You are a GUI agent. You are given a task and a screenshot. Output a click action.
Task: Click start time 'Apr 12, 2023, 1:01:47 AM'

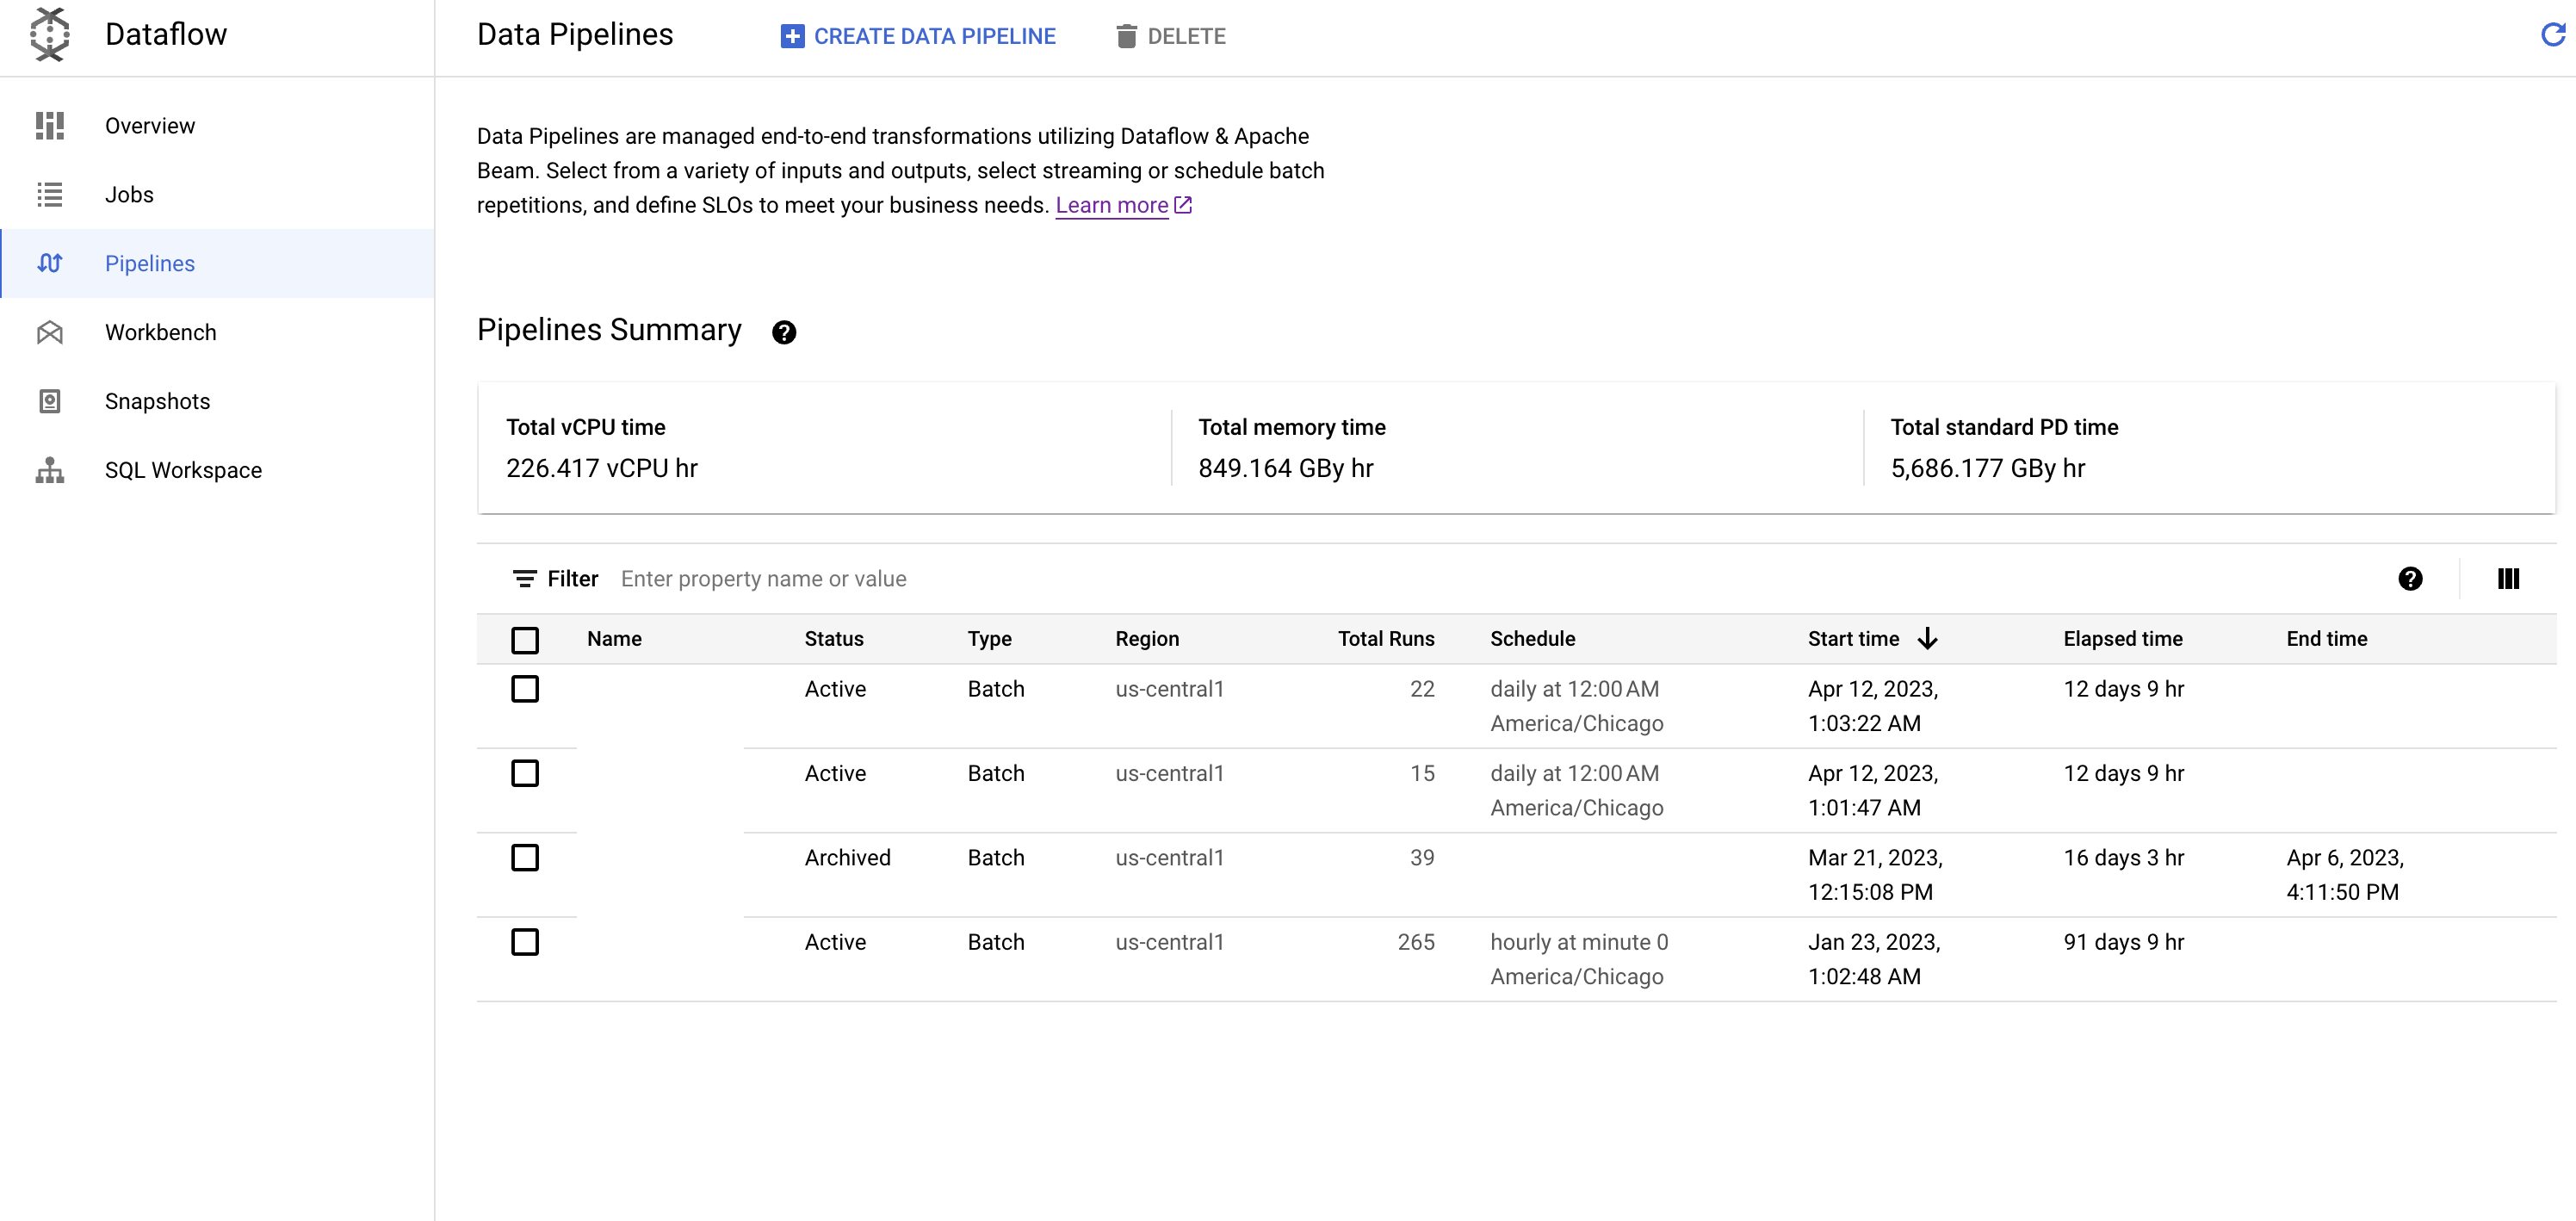[x=1873, y=790]
